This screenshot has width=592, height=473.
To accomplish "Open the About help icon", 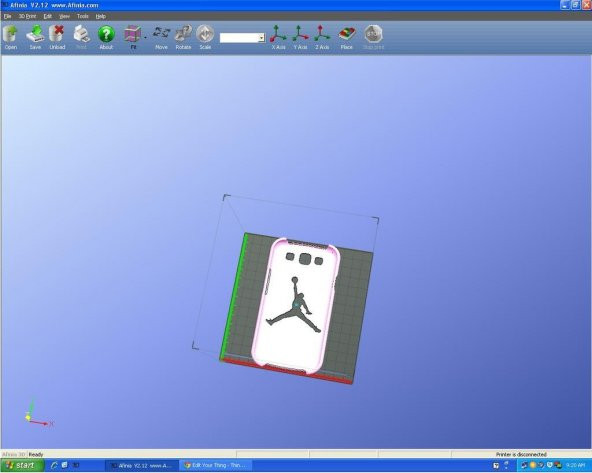I will click(x=106, y=37).
